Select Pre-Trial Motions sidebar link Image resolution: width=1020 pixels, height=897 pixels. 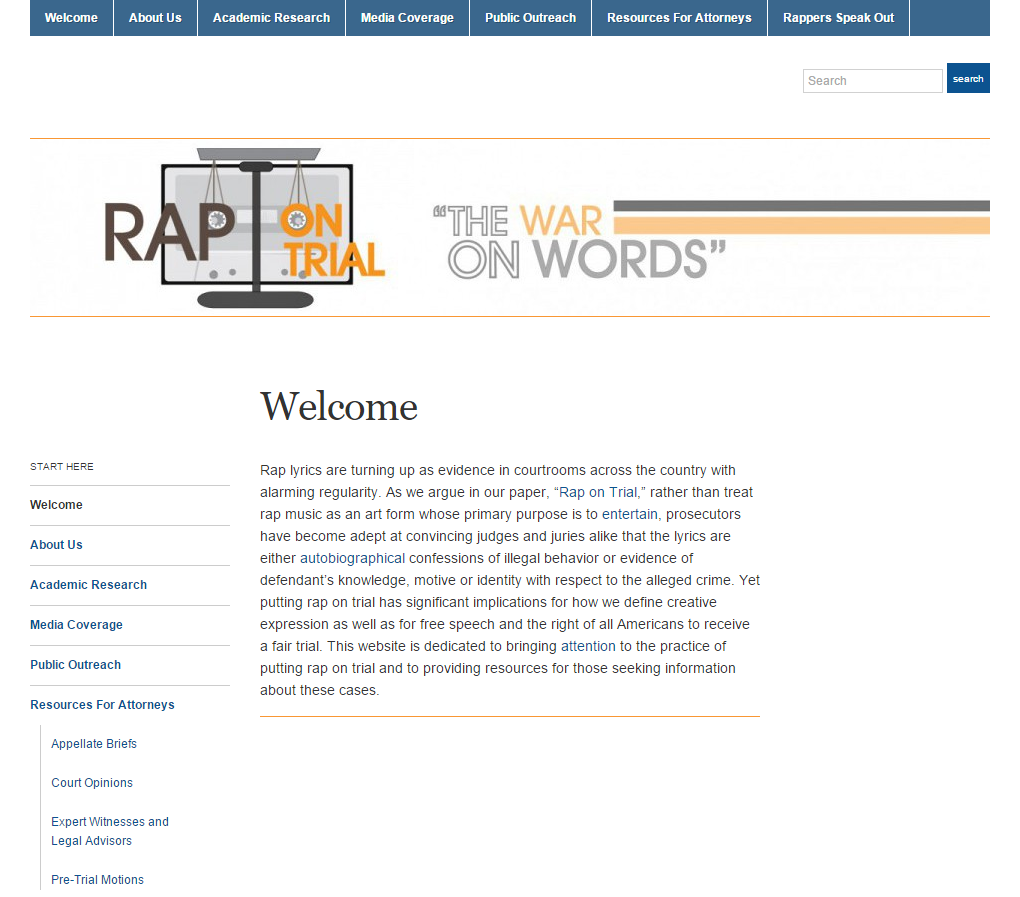point(97,880)
